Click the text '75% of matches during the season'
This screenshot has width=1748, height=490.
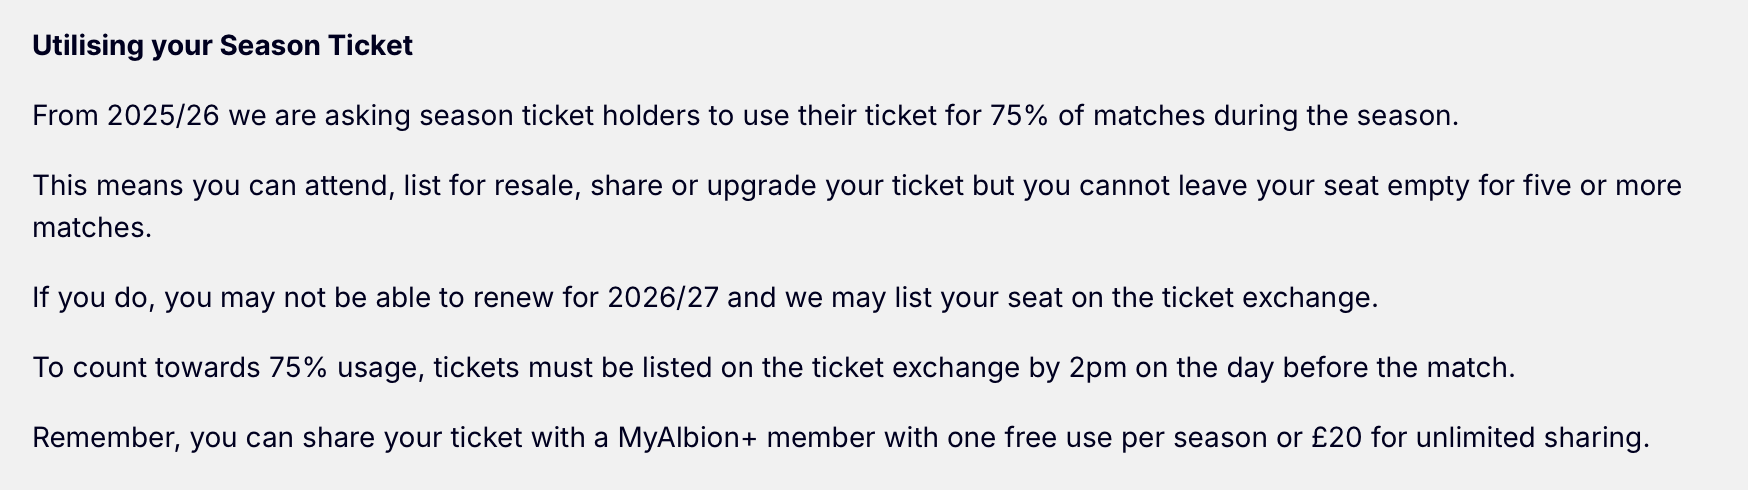(1222, 116)
